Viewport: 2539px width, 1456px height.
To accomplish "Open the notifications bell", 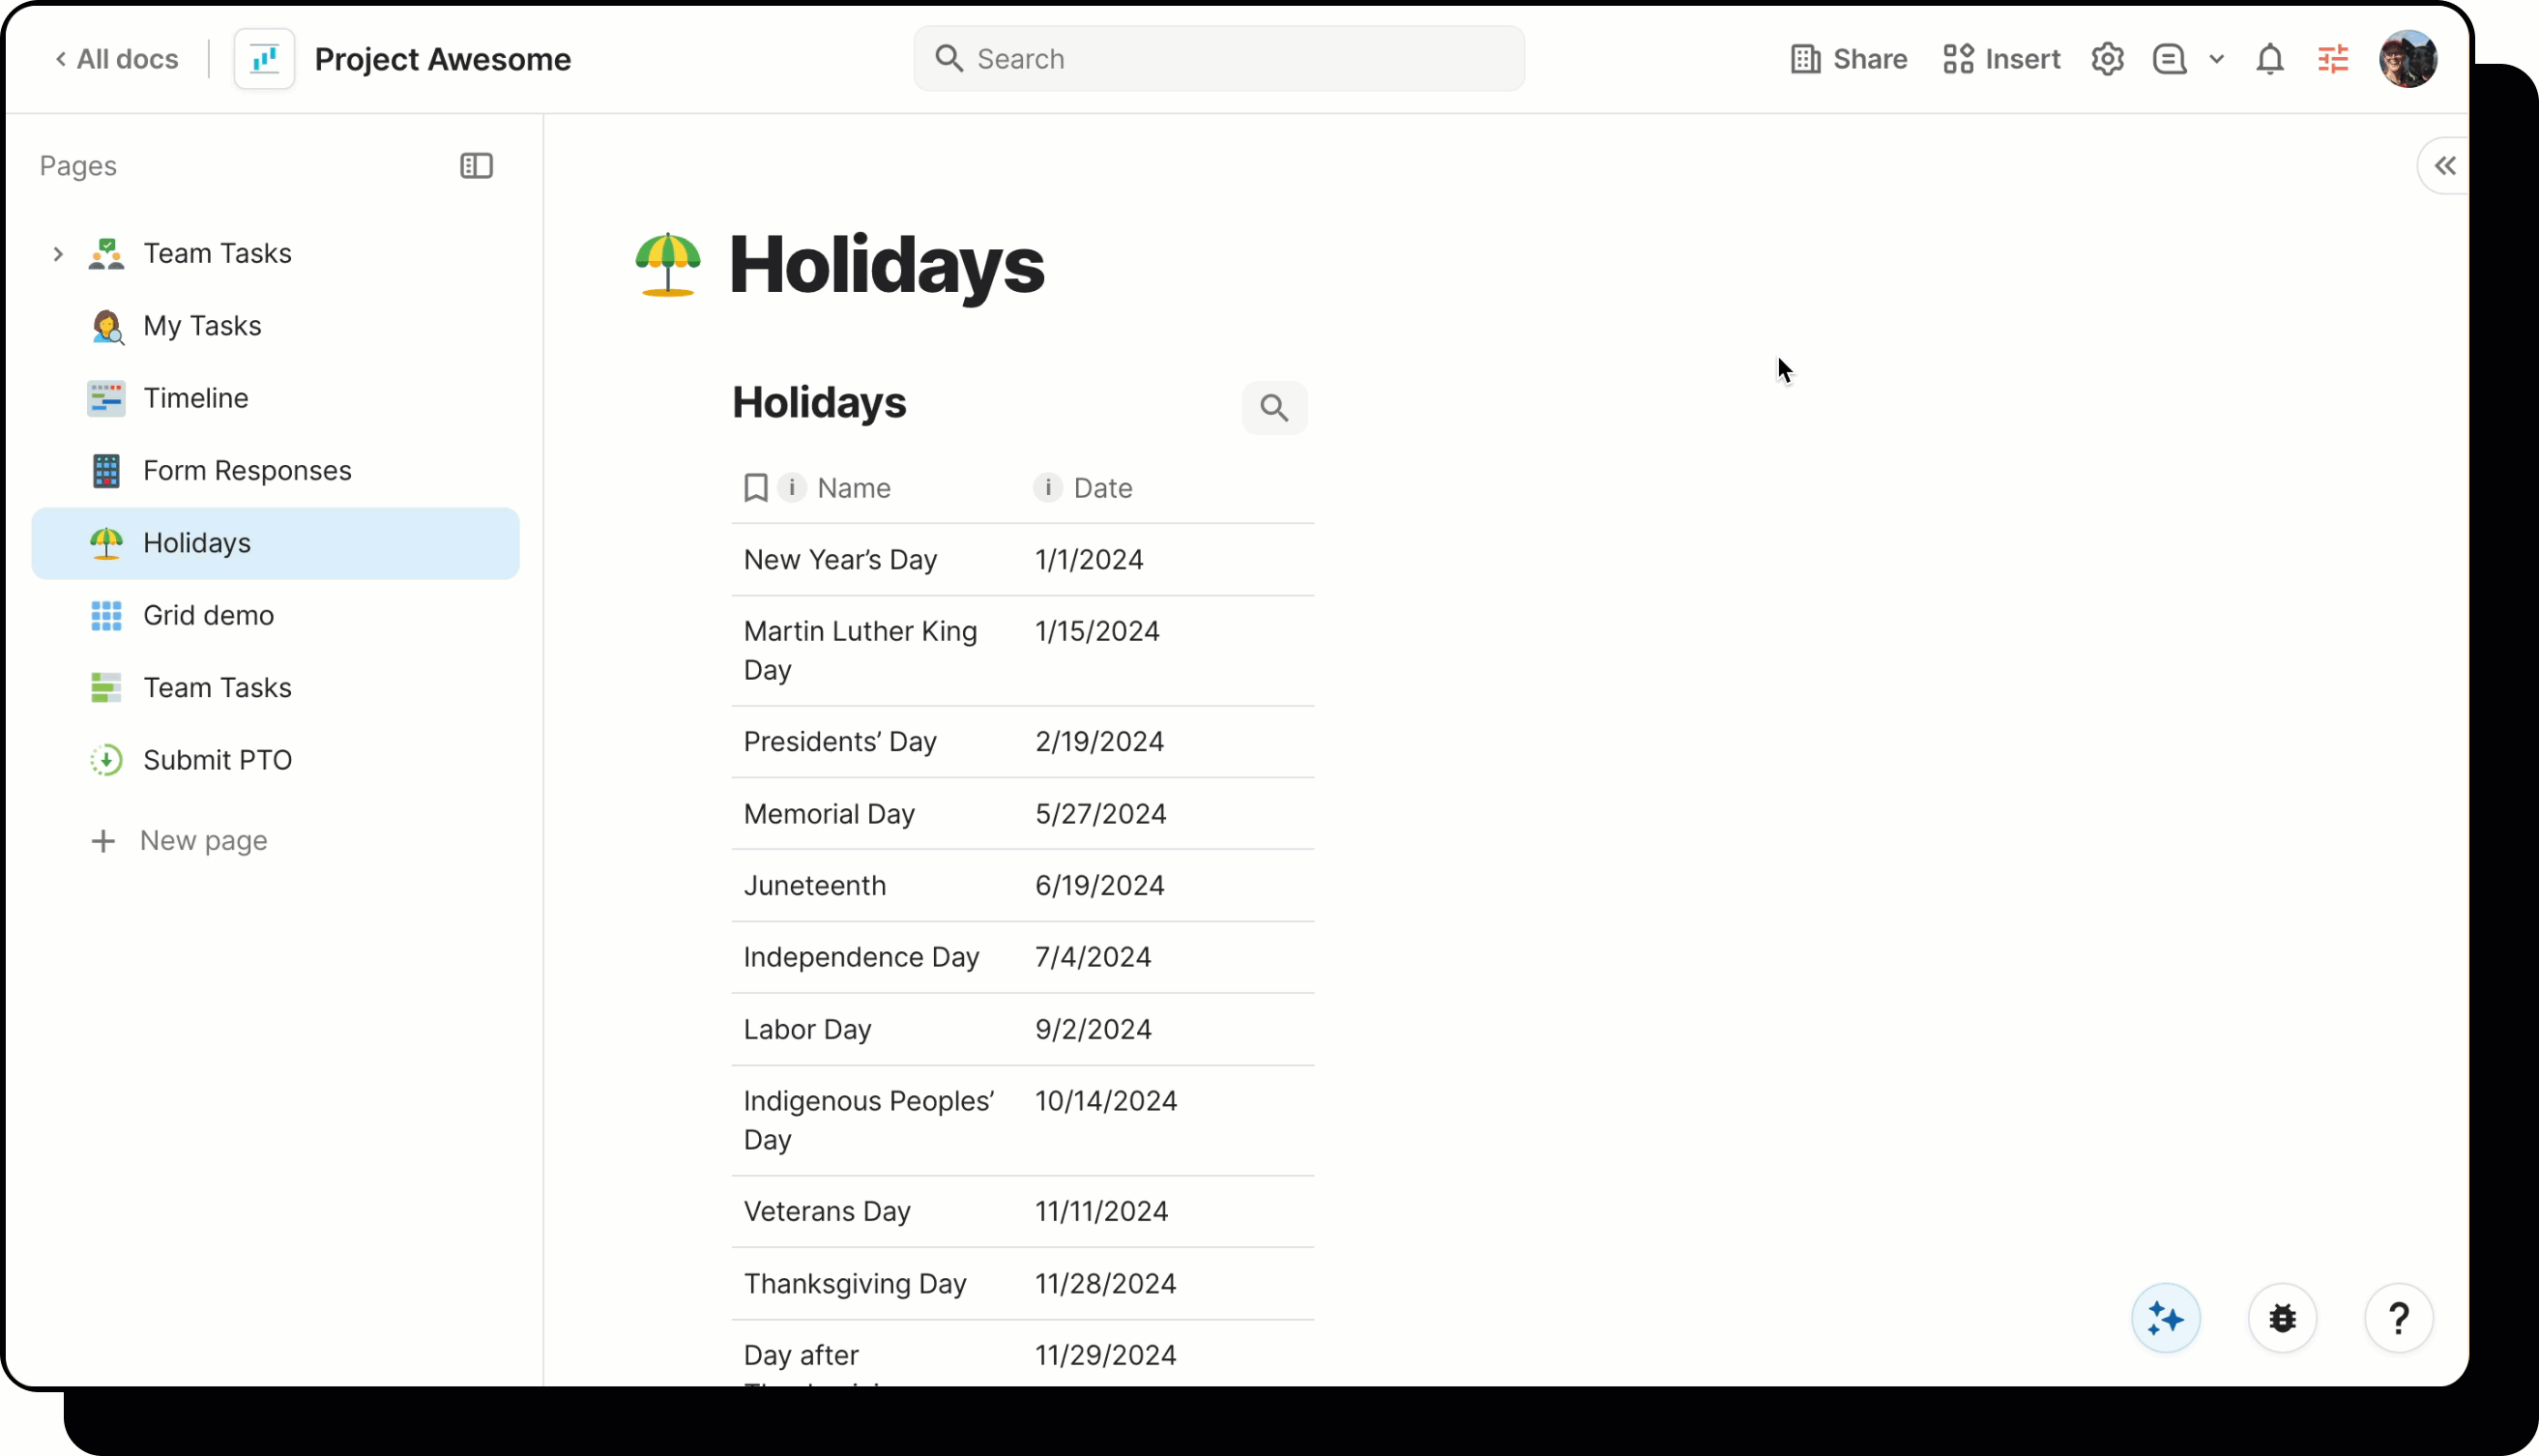I will (2269, 59).
